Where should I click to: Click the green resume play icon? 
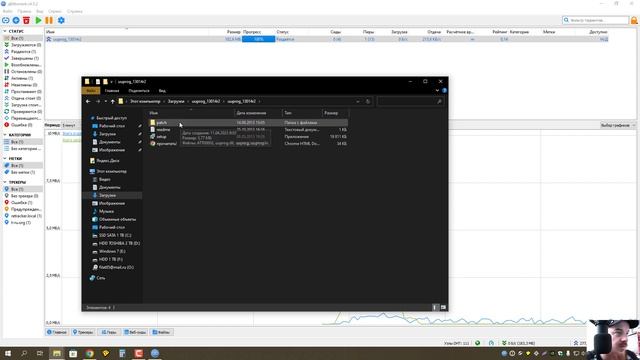(x=38, y=20)
